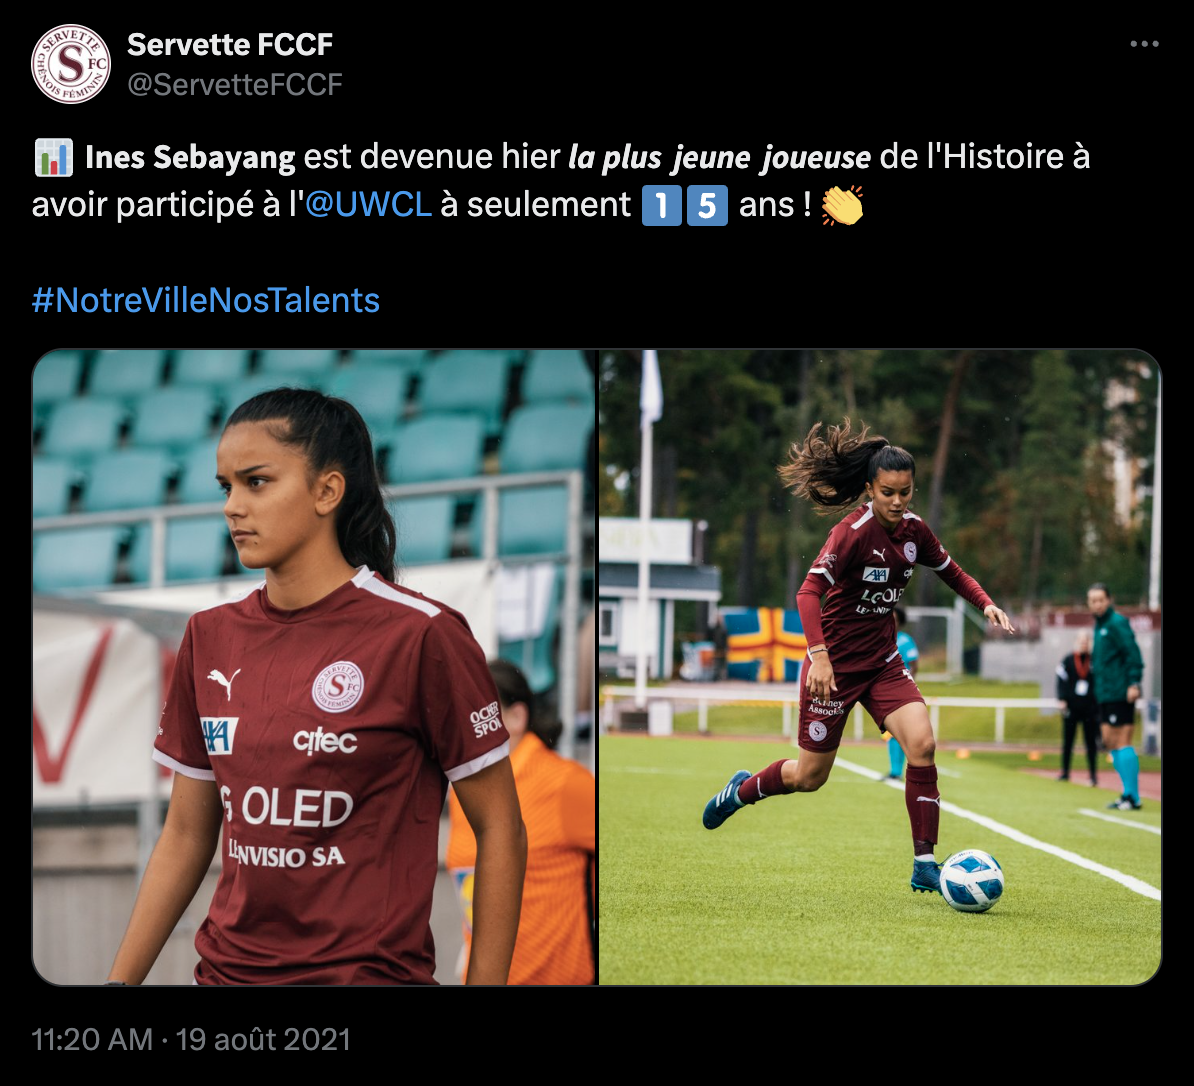Open the @ServetteFCCF handle link
Viewport: 1194px width, 1086px height.
coord(235,85)
